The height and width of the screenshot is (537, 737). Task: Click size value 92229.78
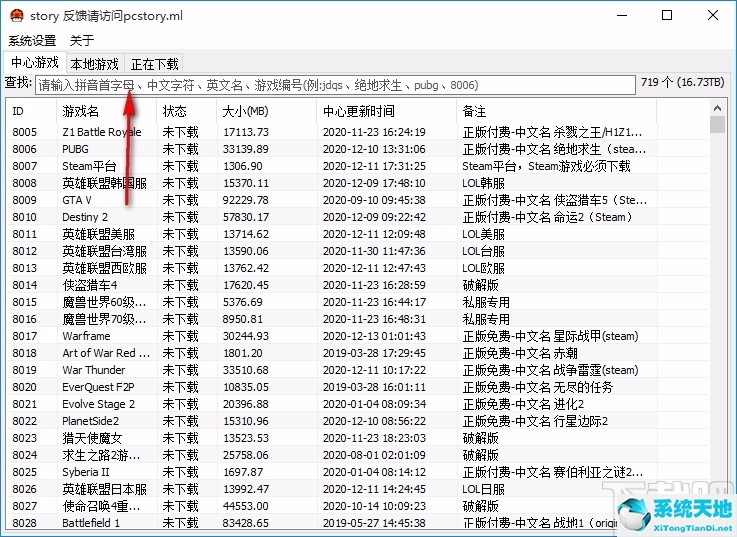pyautogui.click(x=246, y=200)
